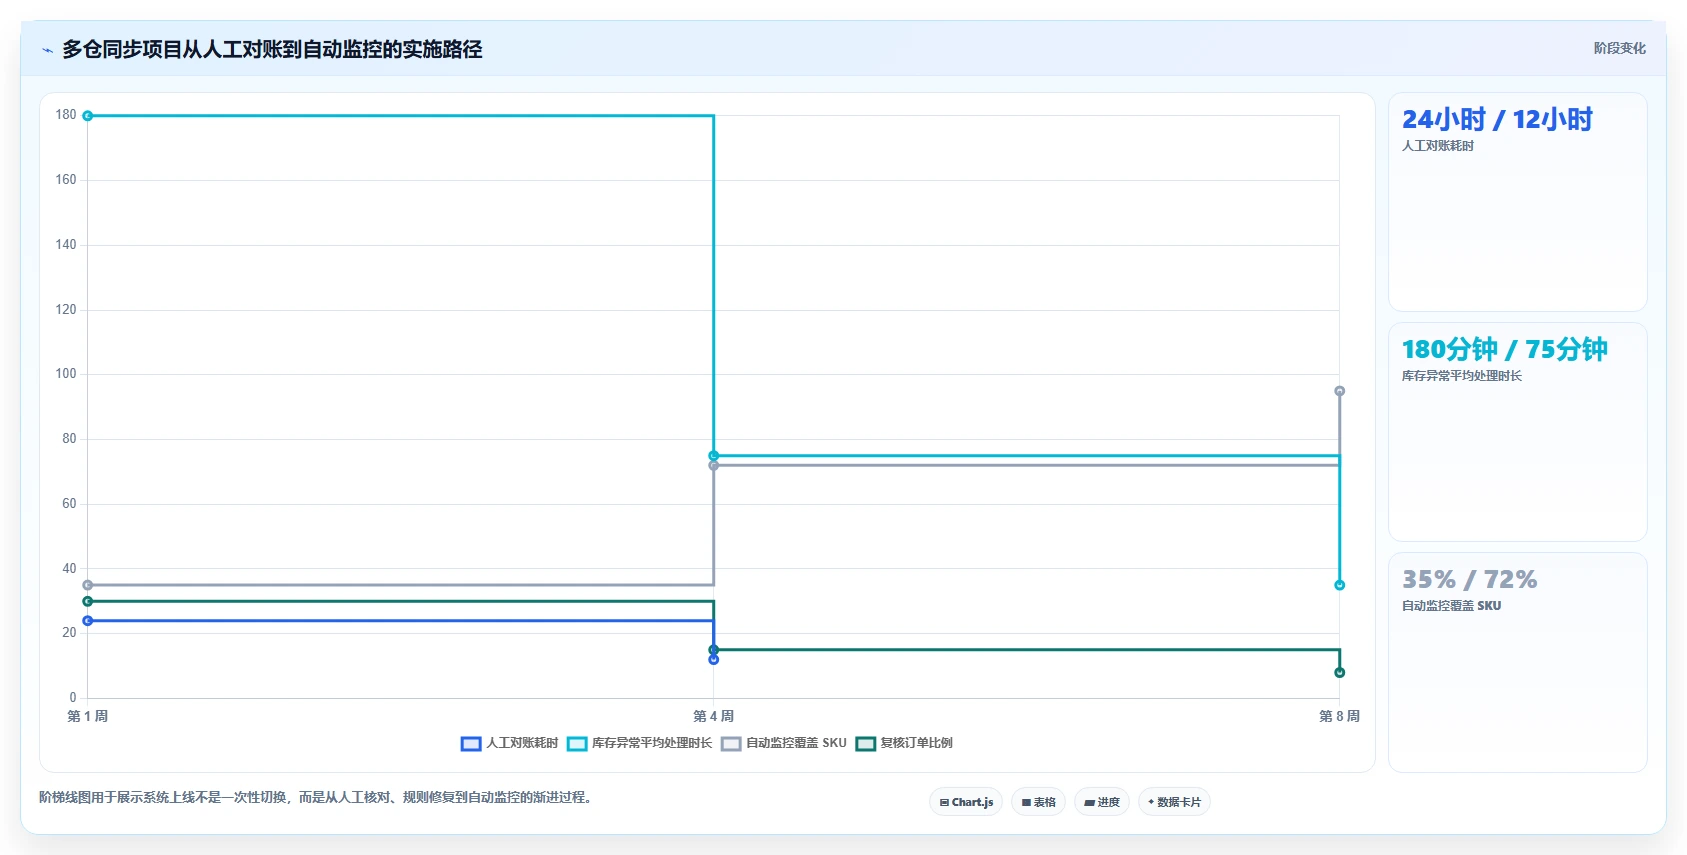Click the 库存异常平均处理时长 caption in second card
Viewport: 1687px width, 855px height.
coord(1462,376)
